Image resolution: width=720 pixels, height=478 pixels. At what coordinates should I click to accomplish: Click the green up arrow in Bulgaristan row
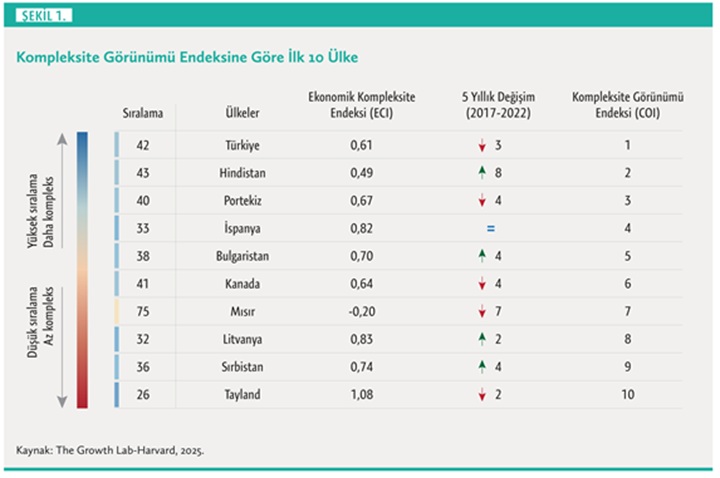click(480, 256)
